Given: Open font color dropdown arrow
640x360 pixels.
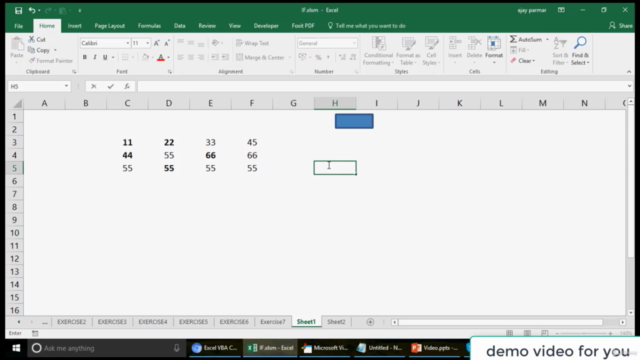Looking at the screenshot, I should click(169, 58).
